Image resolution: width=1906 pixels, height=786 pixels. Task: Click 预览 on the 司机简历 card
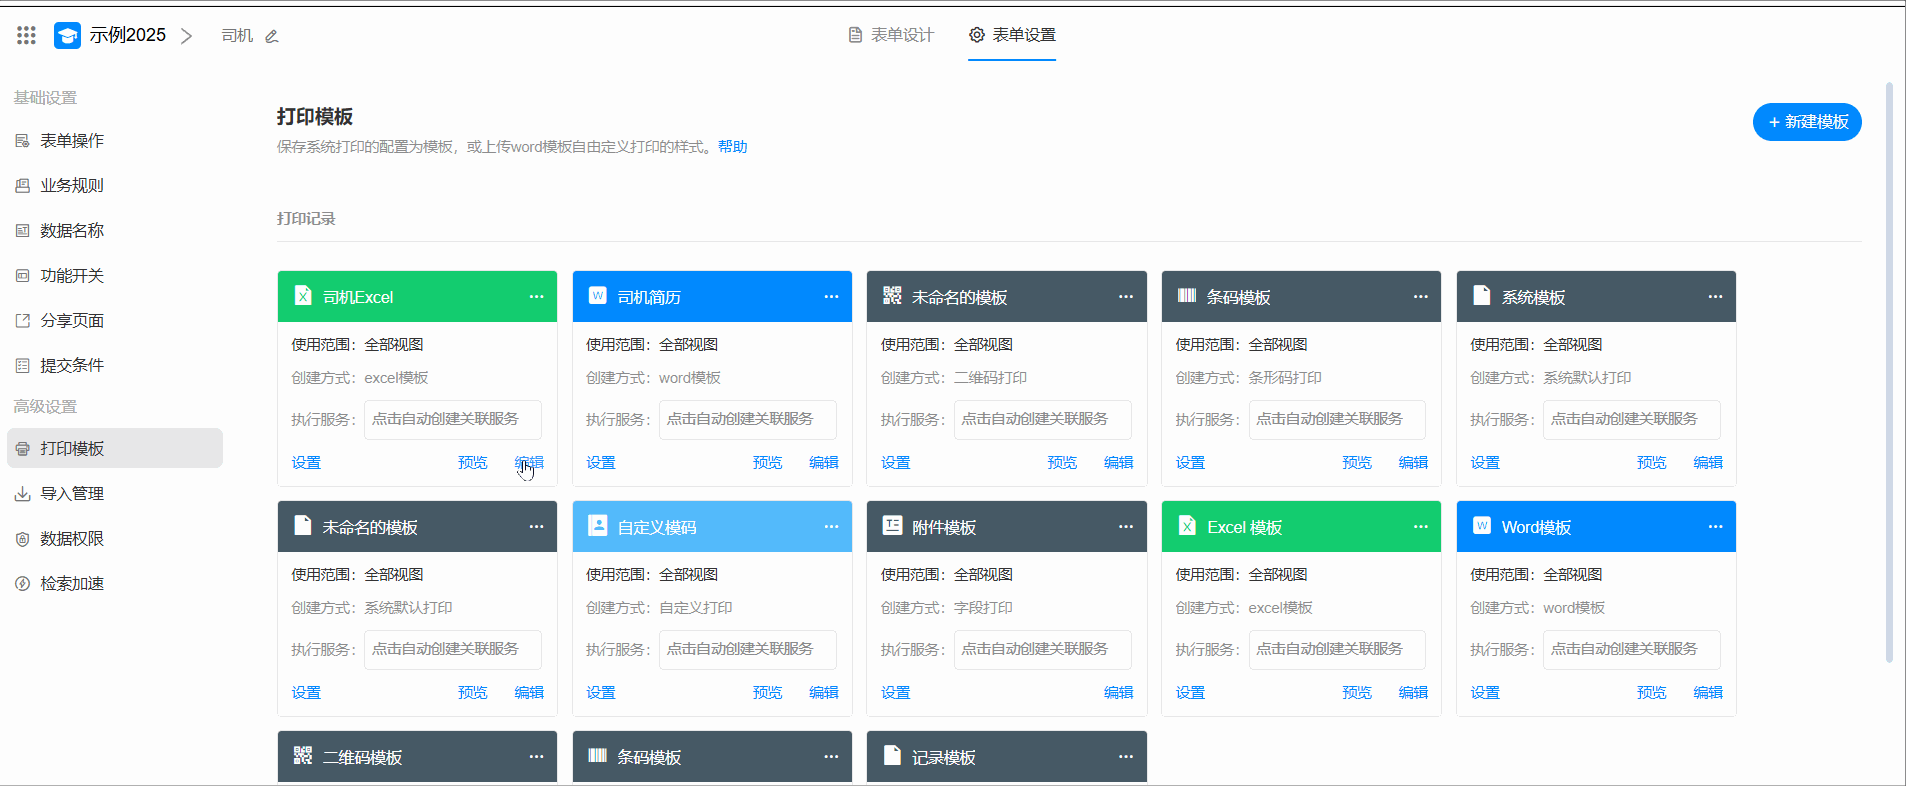767,463
